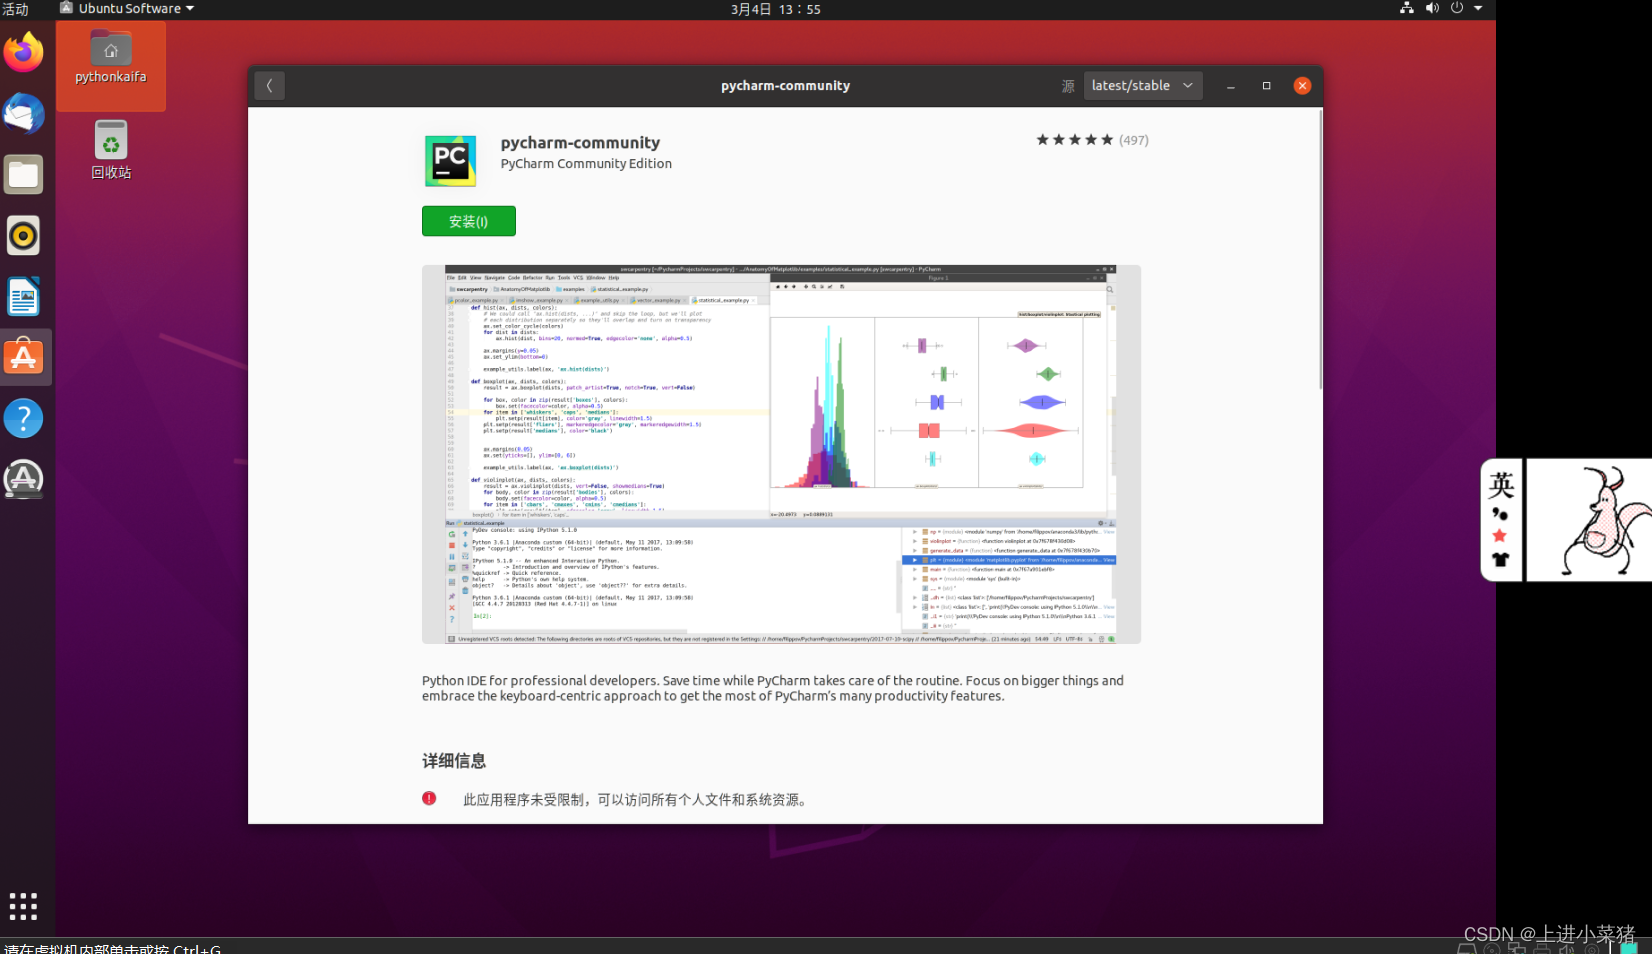
Task: Click the red star icon in input panel
Action: point(1499,536)
